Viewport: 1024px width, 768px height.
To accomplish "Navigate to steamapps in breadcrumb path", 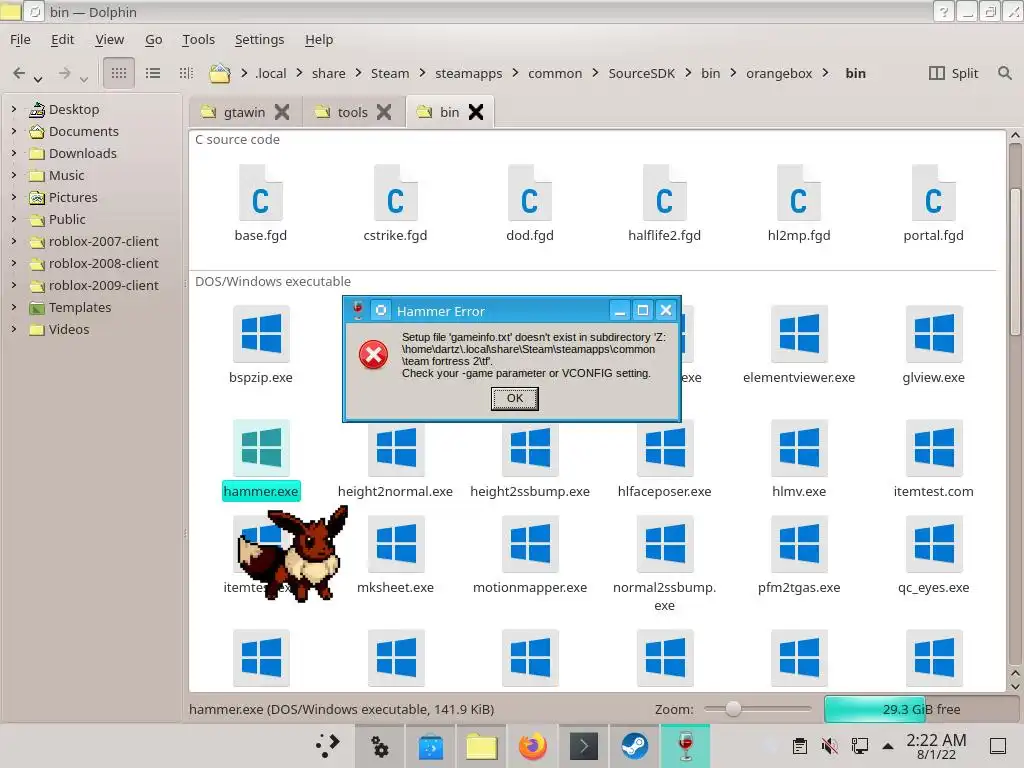I will coord(468,73).
